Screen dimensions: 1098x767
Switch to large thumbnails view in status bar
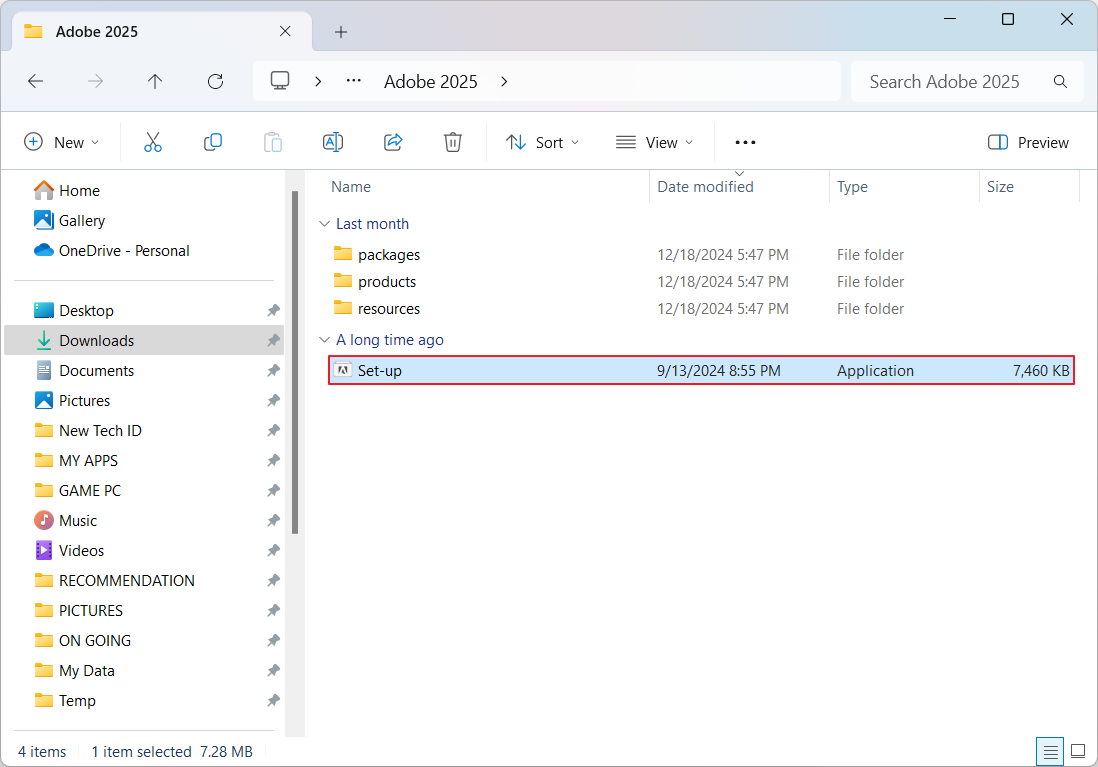pos(1078,752)
